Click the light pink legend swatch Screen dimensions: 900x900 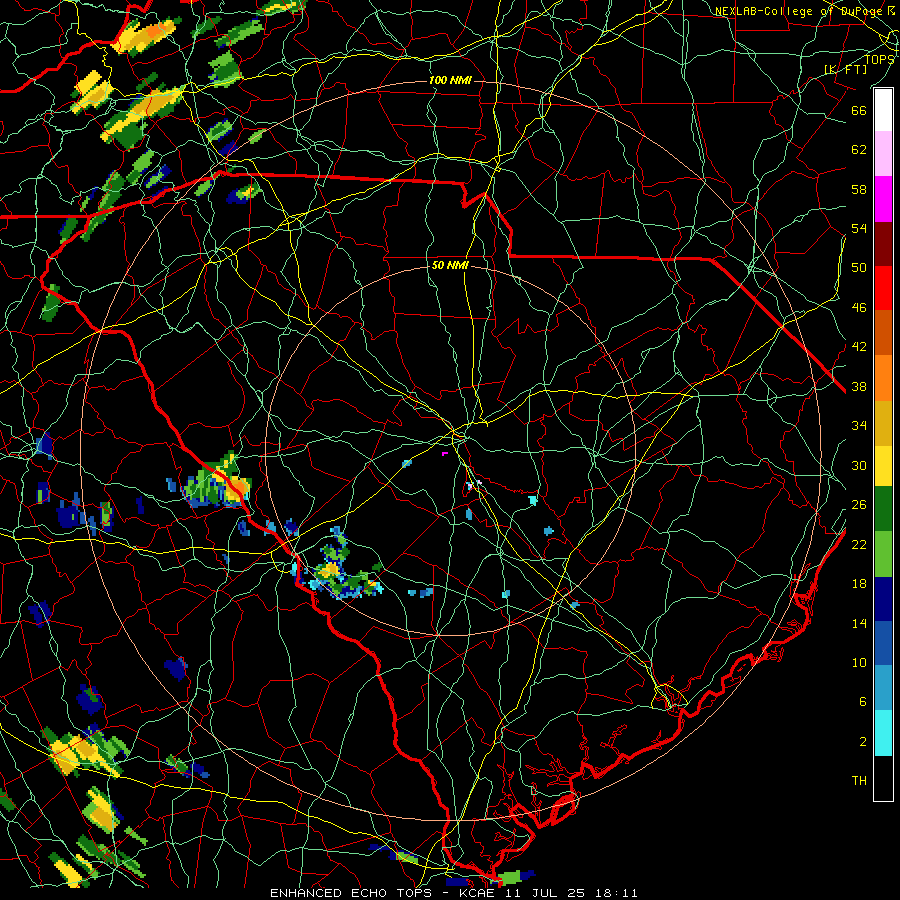883,153
